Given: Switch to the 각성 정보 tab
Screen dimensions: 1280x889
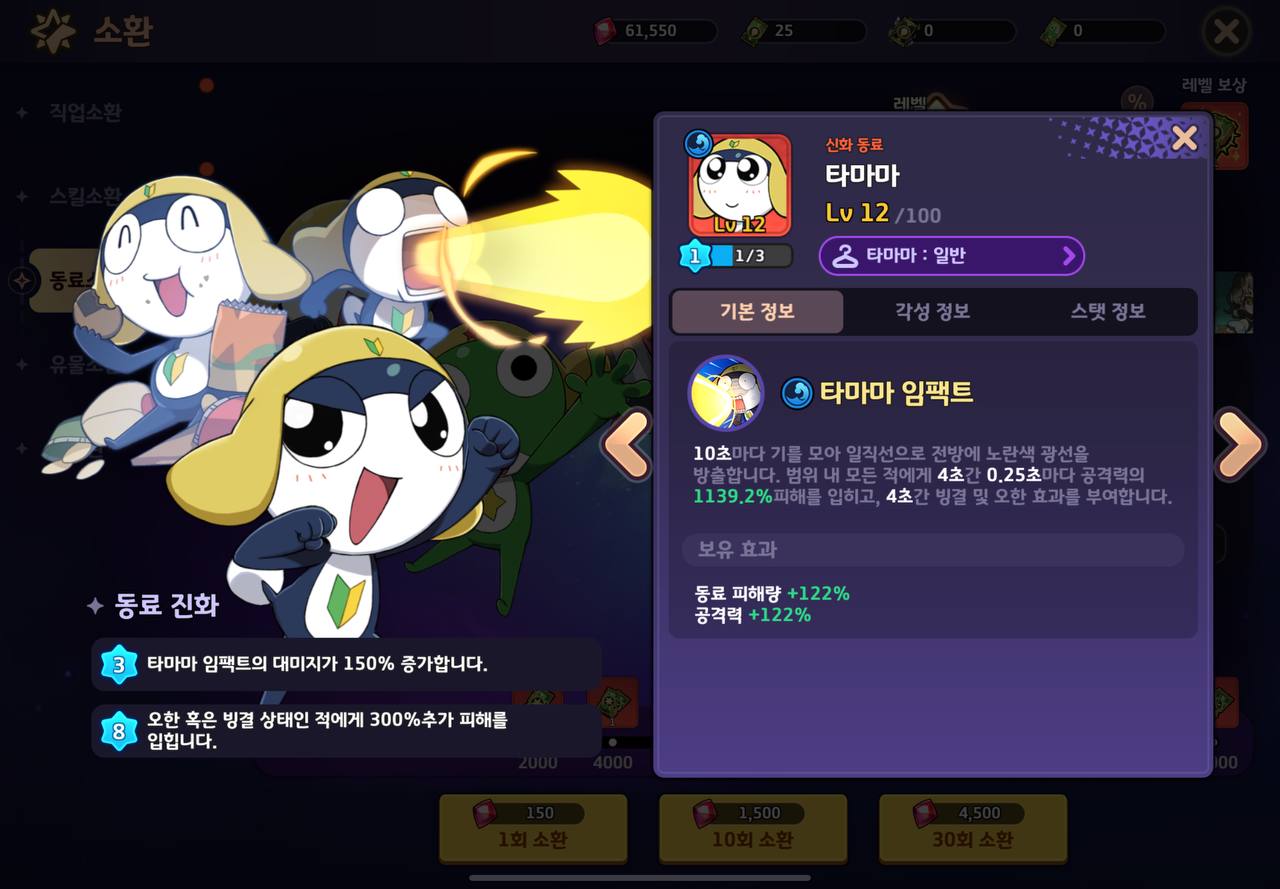Looking at the screenshot, I should click(932, 311).
